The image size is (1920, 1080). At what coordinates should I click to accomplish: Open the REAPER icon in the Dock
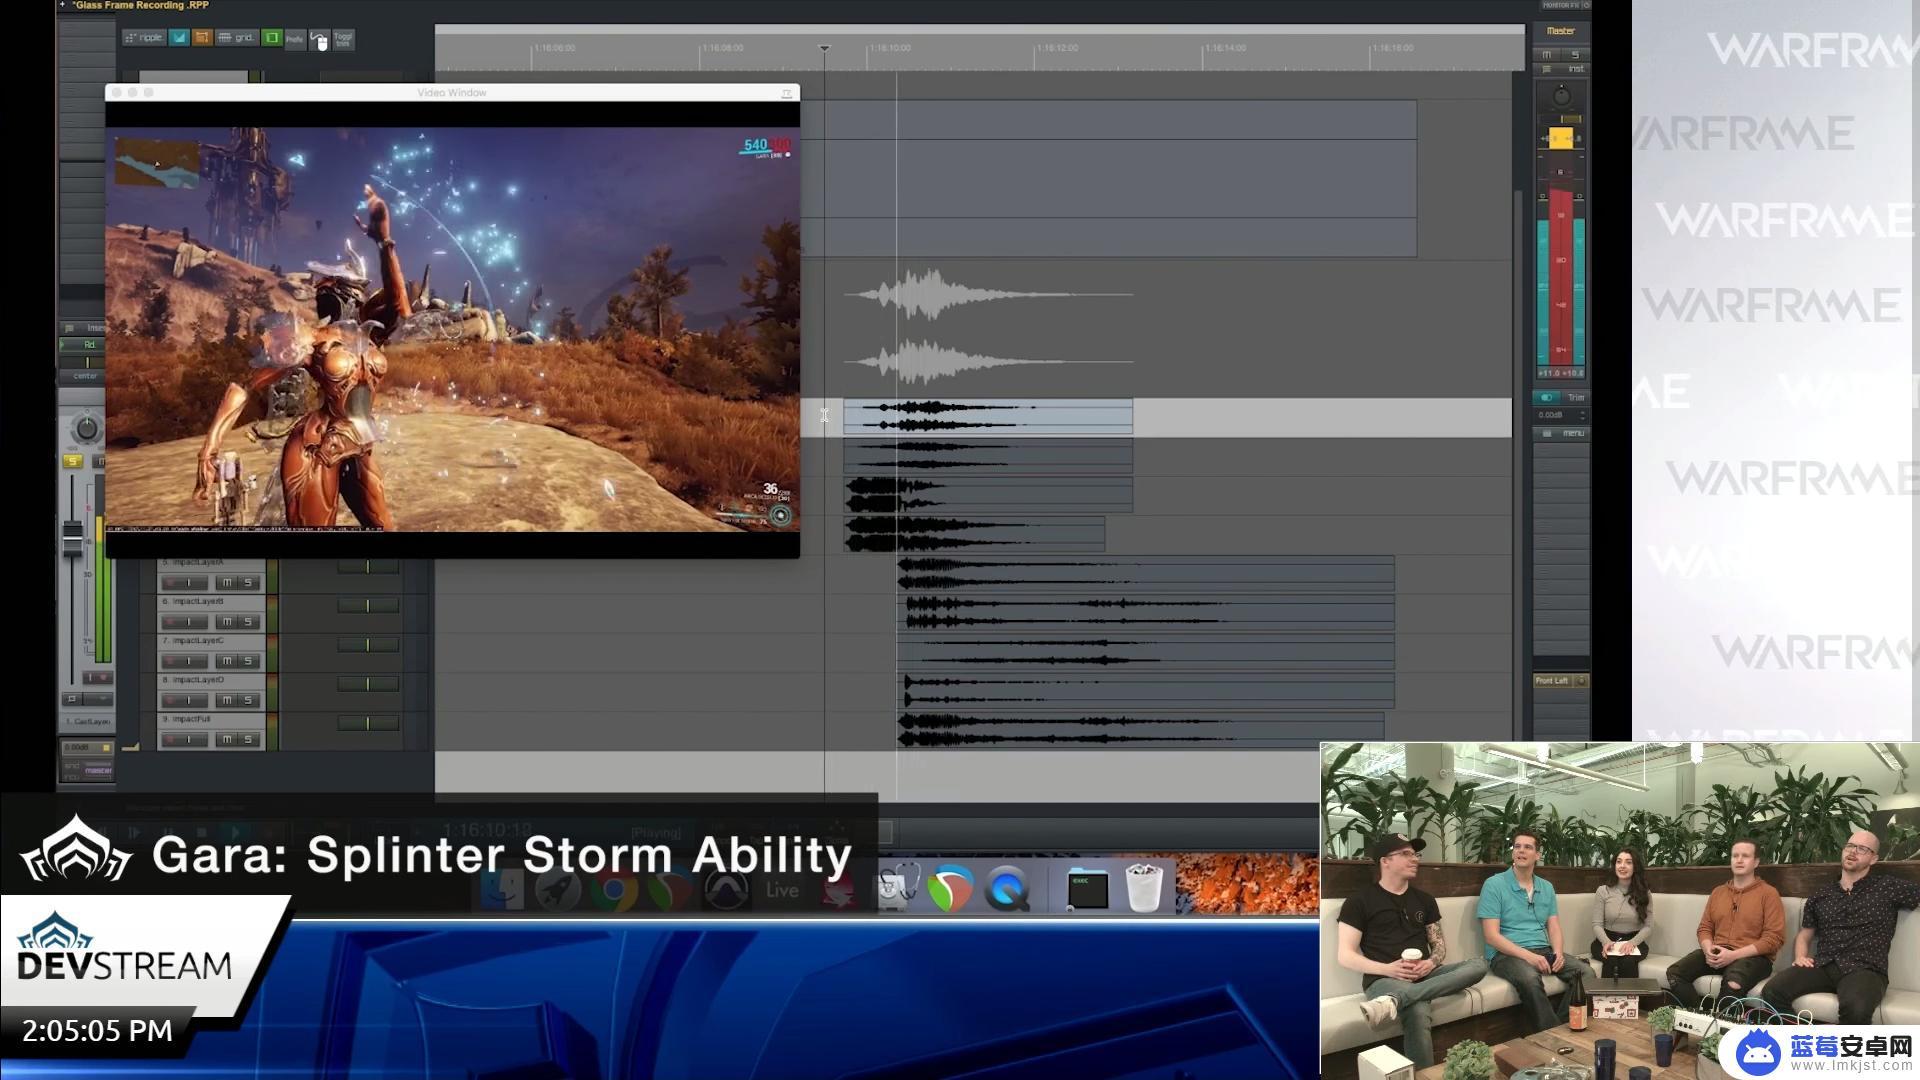pos(950,888)
